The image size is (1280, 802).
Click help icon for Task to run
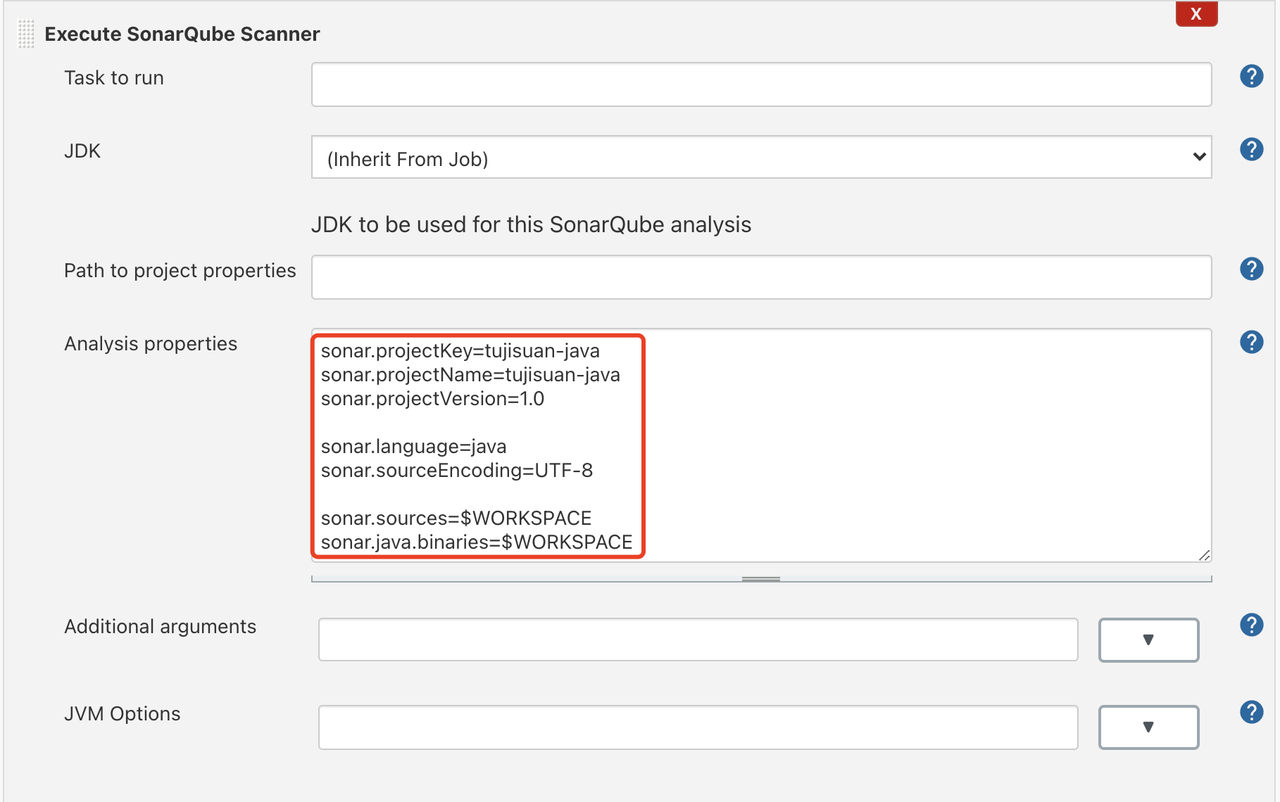(x=1251, y=76)
